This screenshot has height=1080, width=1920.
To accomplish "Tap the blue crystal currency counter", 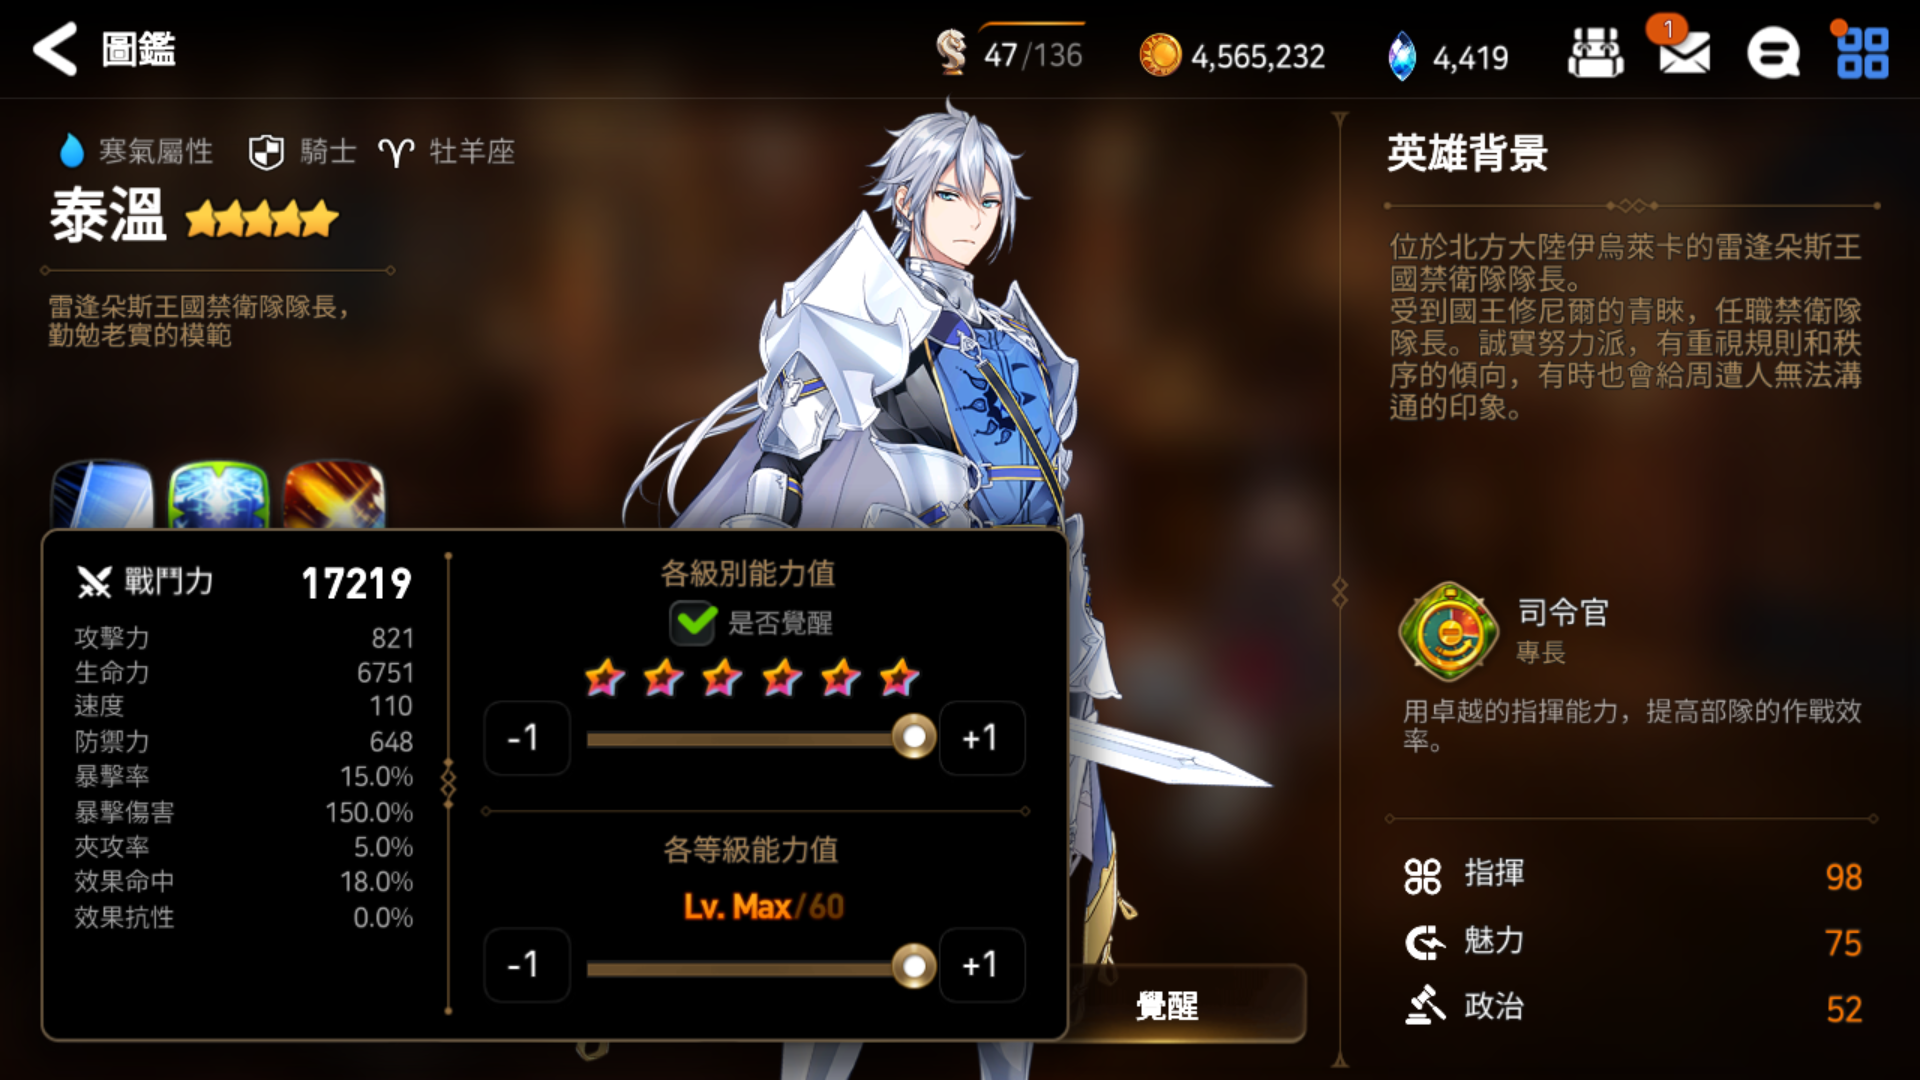I will point(1448,56).
